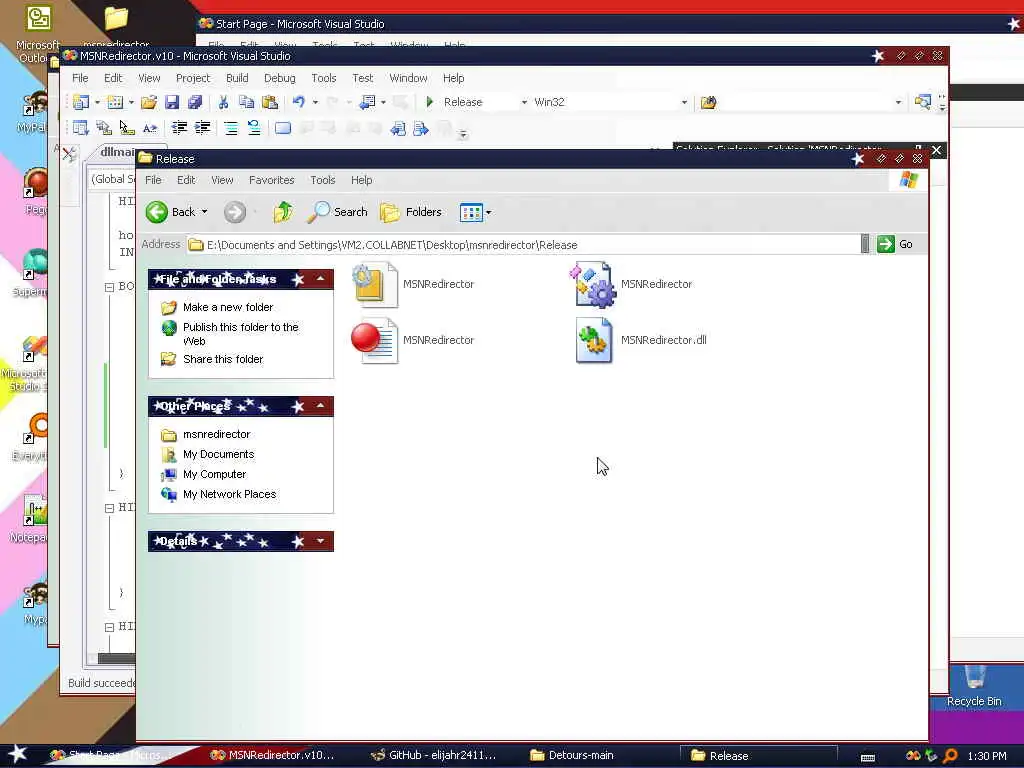Toggle the Folders pane in Explorer
The width and height of the screenshot is (1024, 768).
411,212
